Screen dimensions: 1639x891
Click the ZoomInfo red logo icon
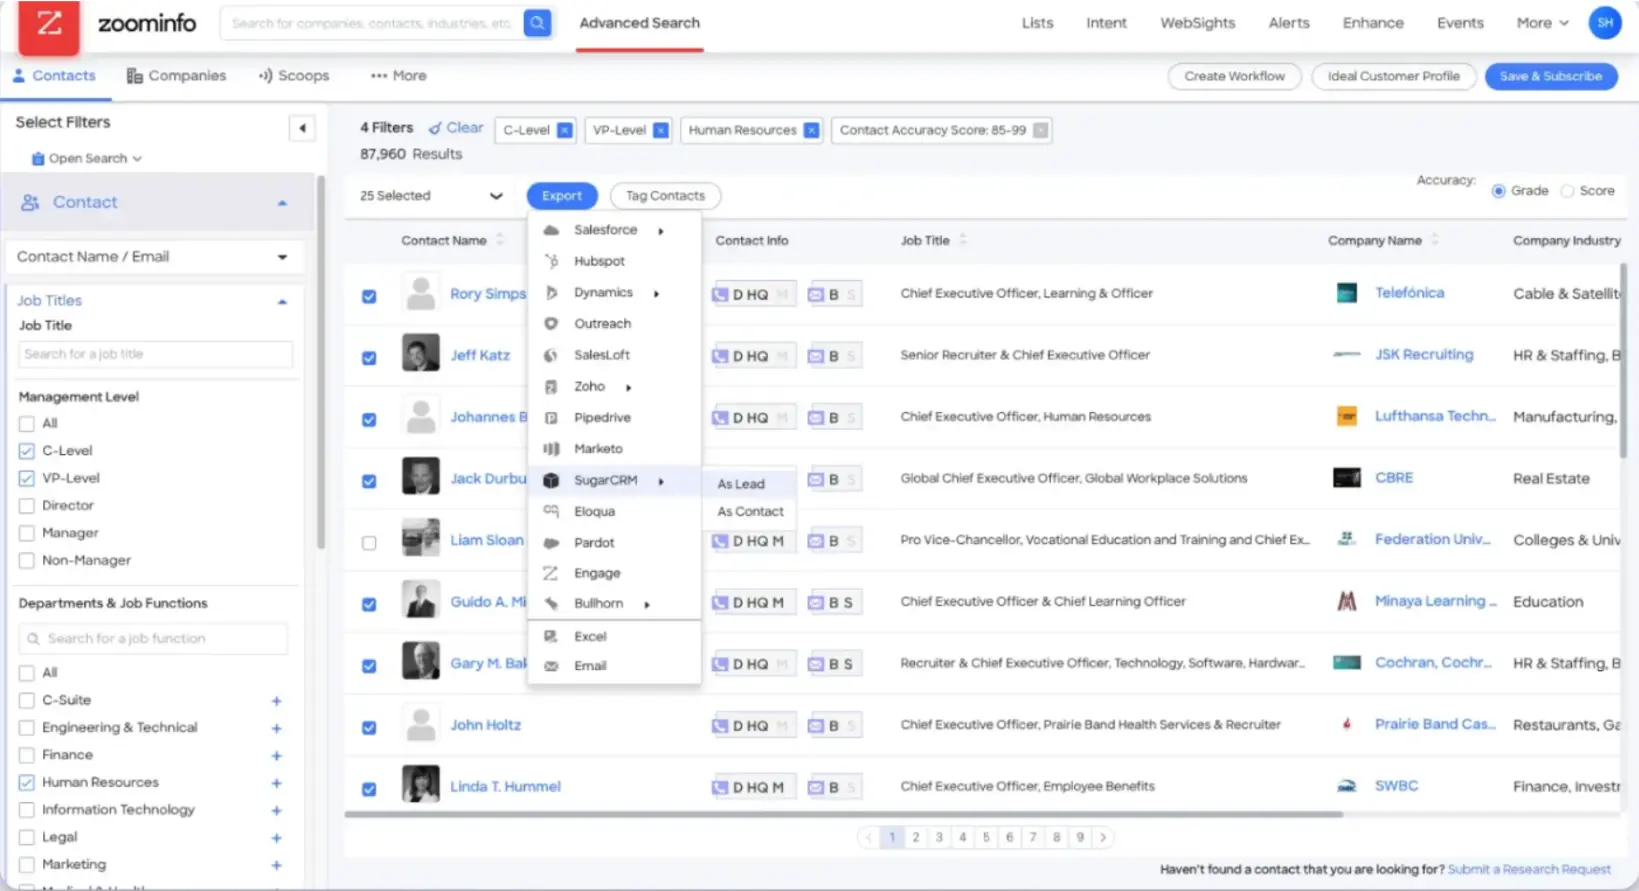[49, 25]
